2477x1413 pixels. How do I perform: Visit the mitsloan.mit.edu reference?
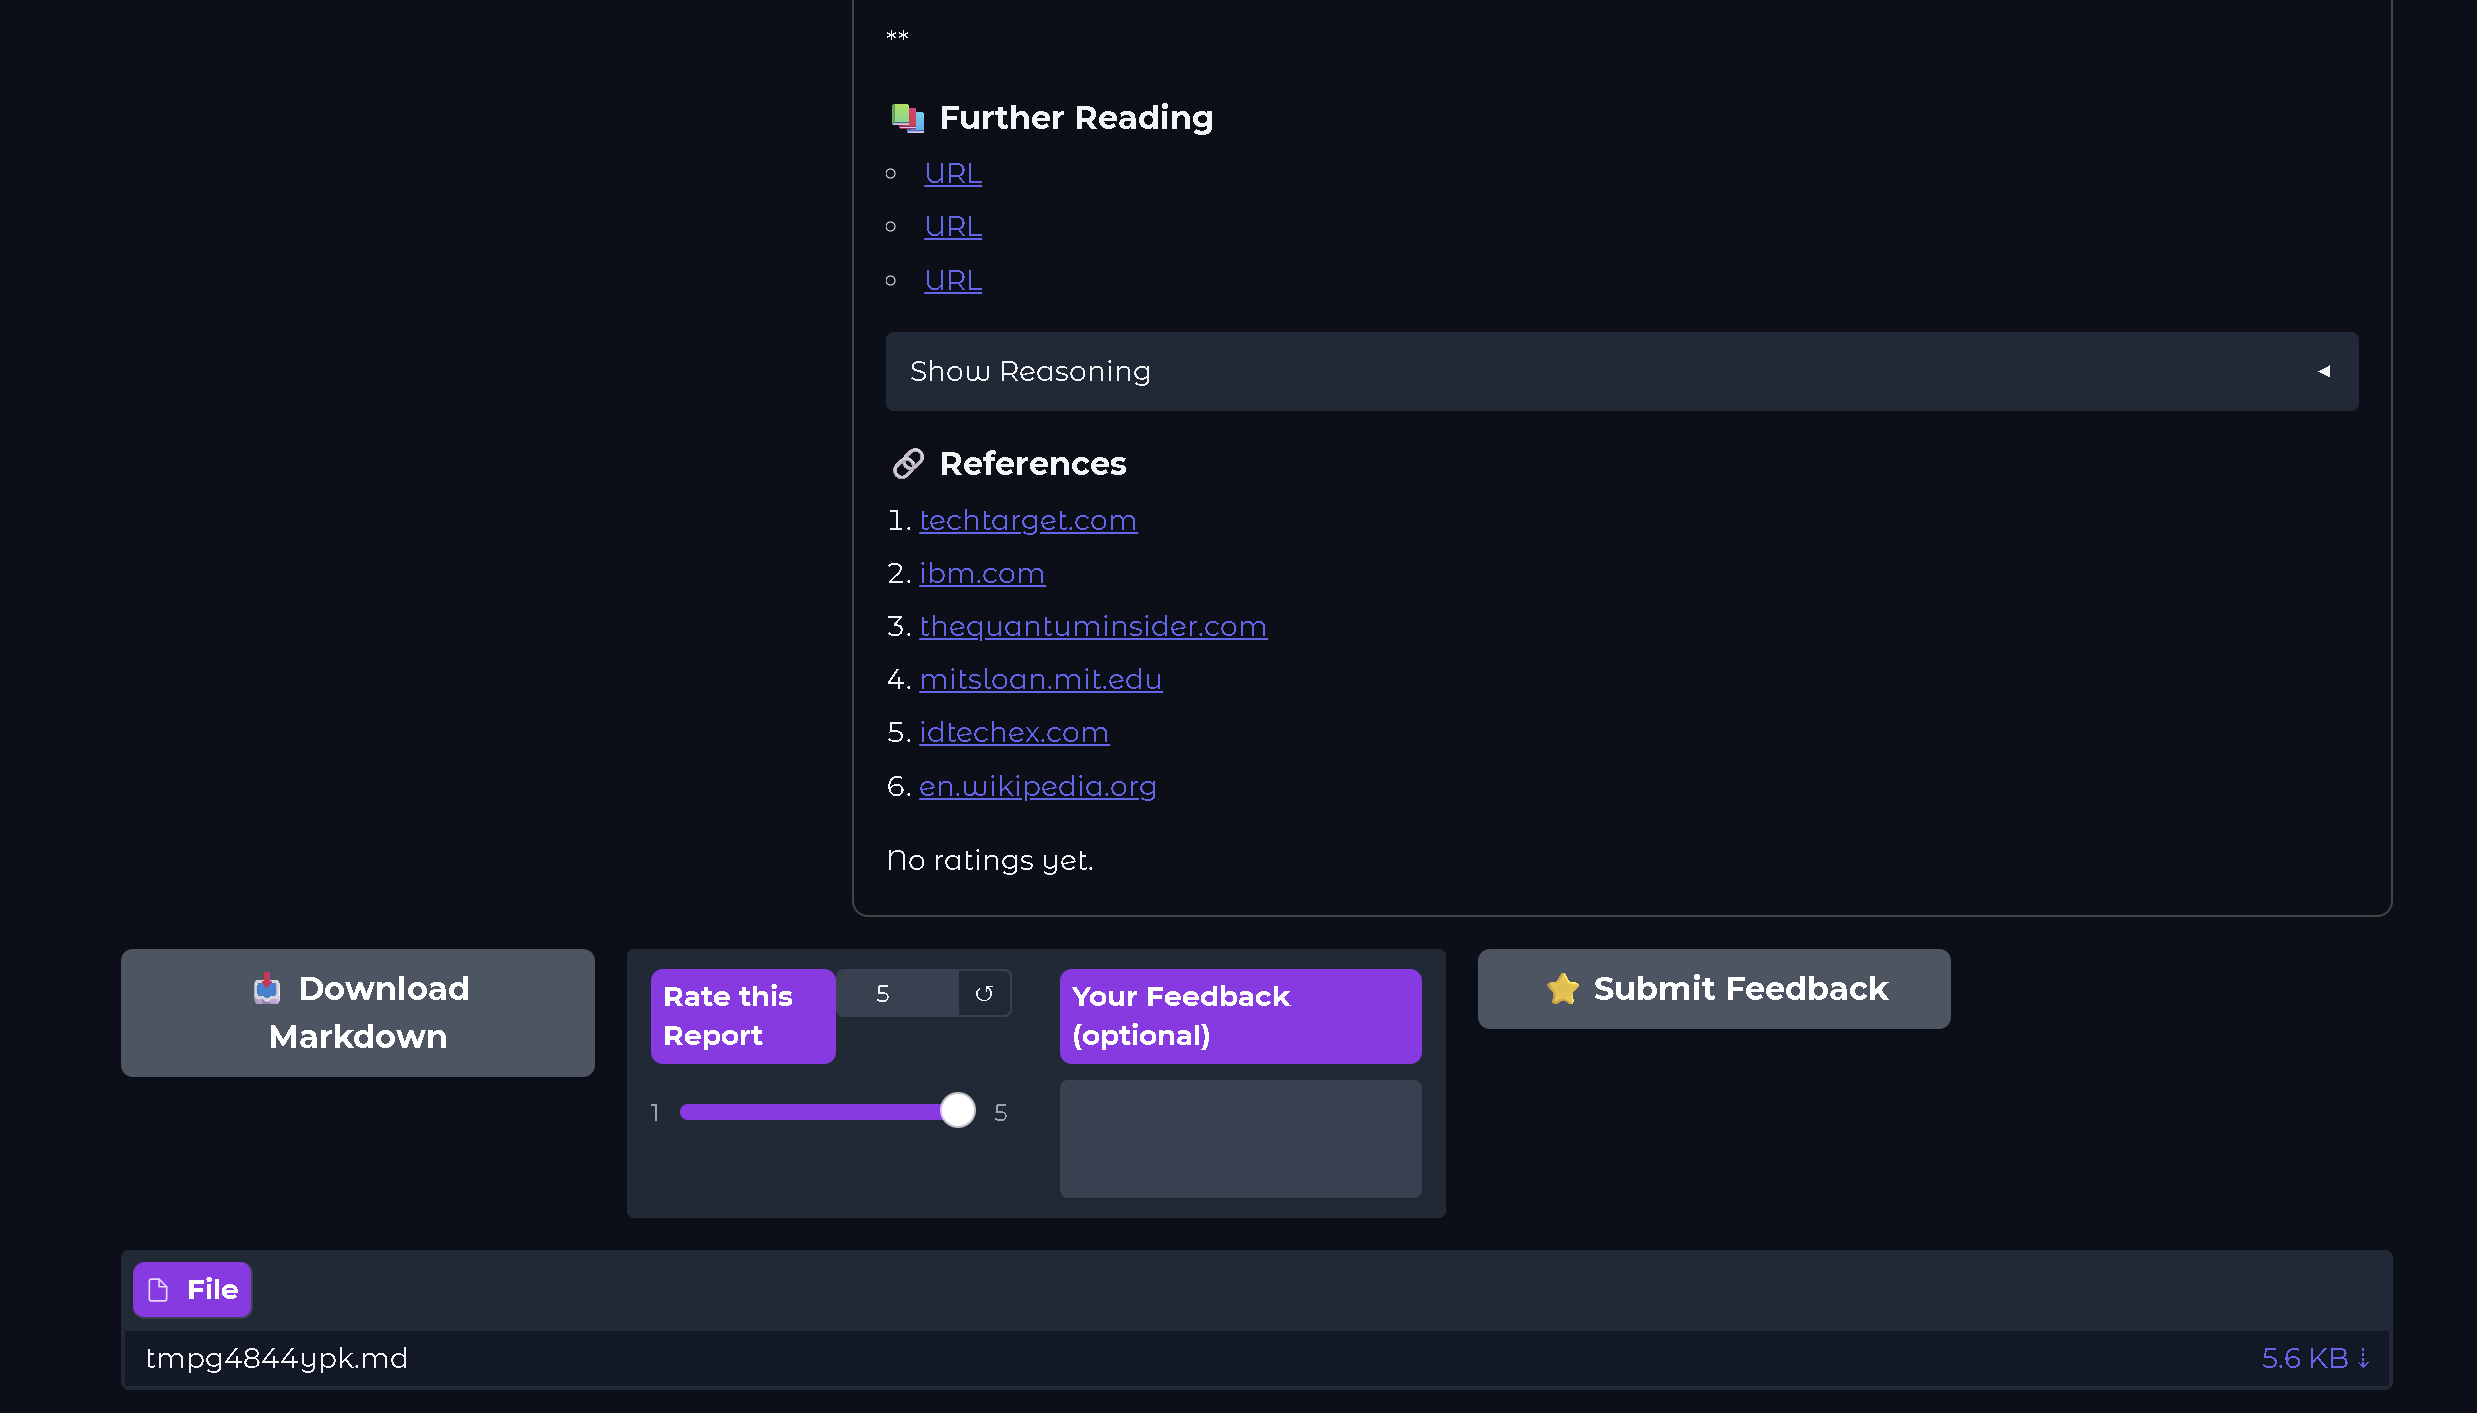click(1040, 679)
